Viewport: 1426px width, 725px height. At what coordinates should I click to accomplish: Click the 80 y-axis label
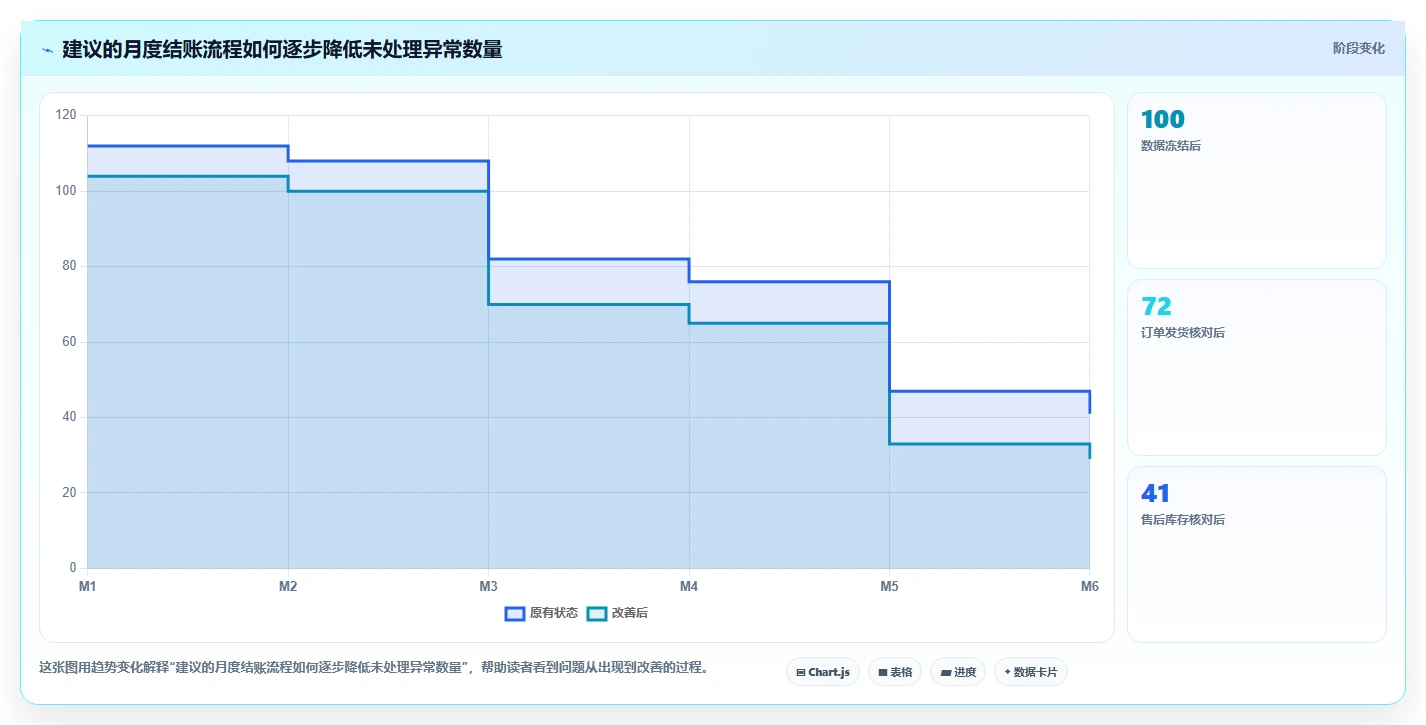coord(69,266)
